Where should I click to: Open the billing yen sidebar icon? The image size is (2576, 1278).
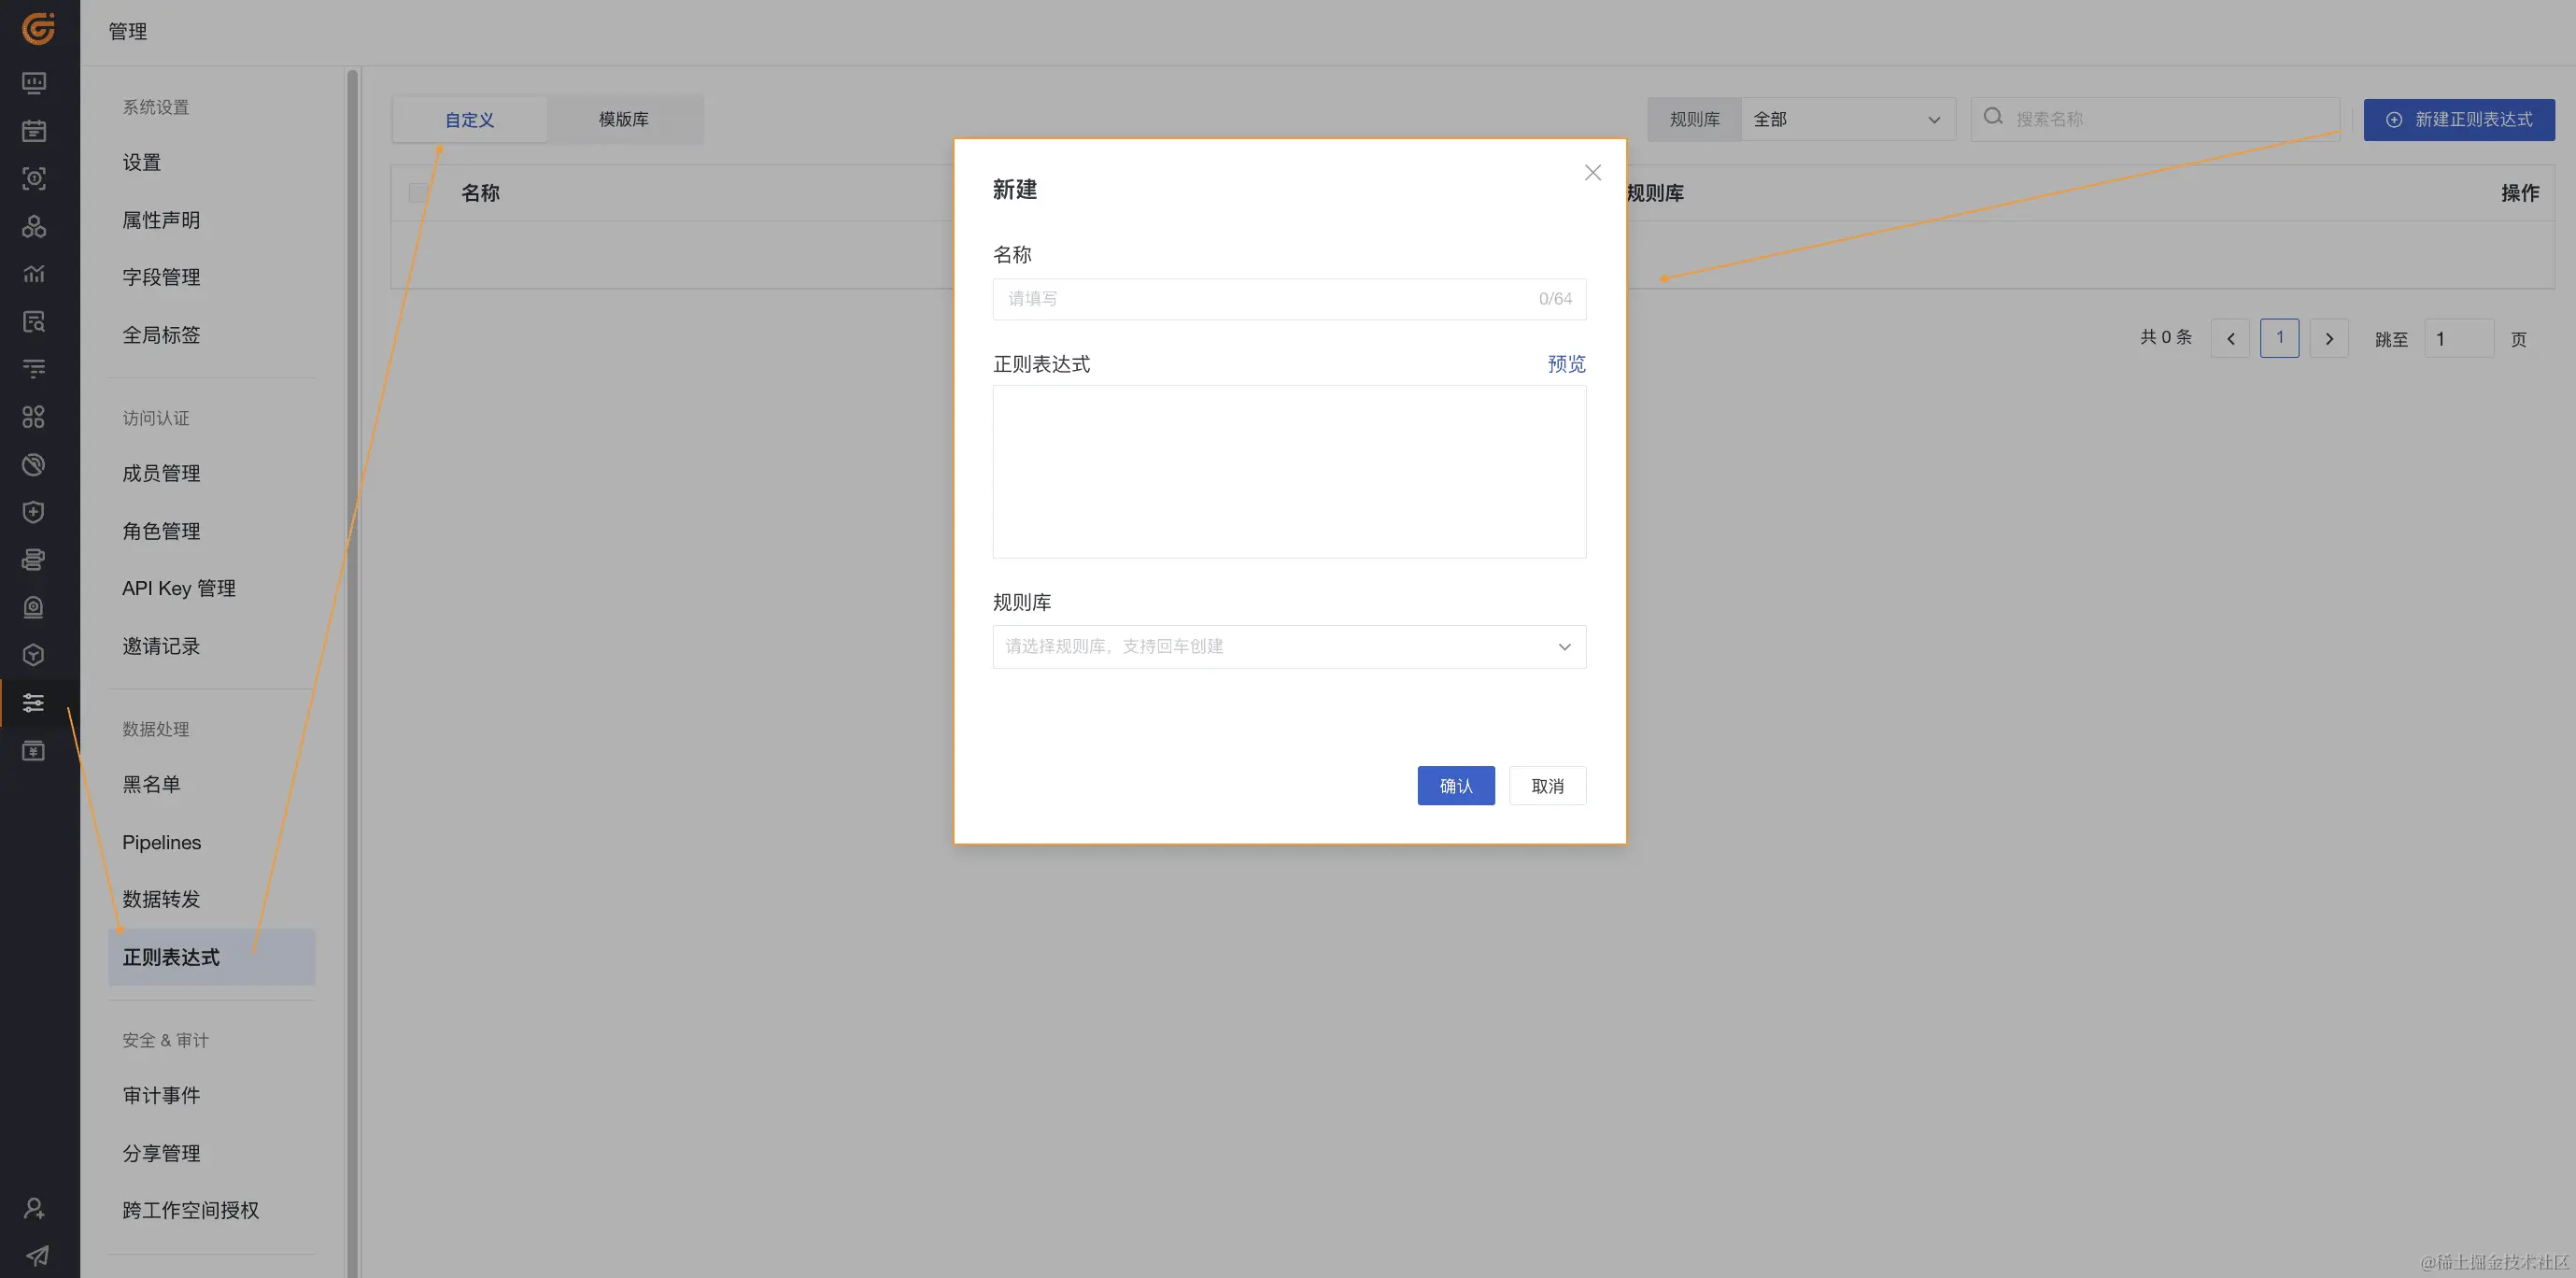coord(34,751)
